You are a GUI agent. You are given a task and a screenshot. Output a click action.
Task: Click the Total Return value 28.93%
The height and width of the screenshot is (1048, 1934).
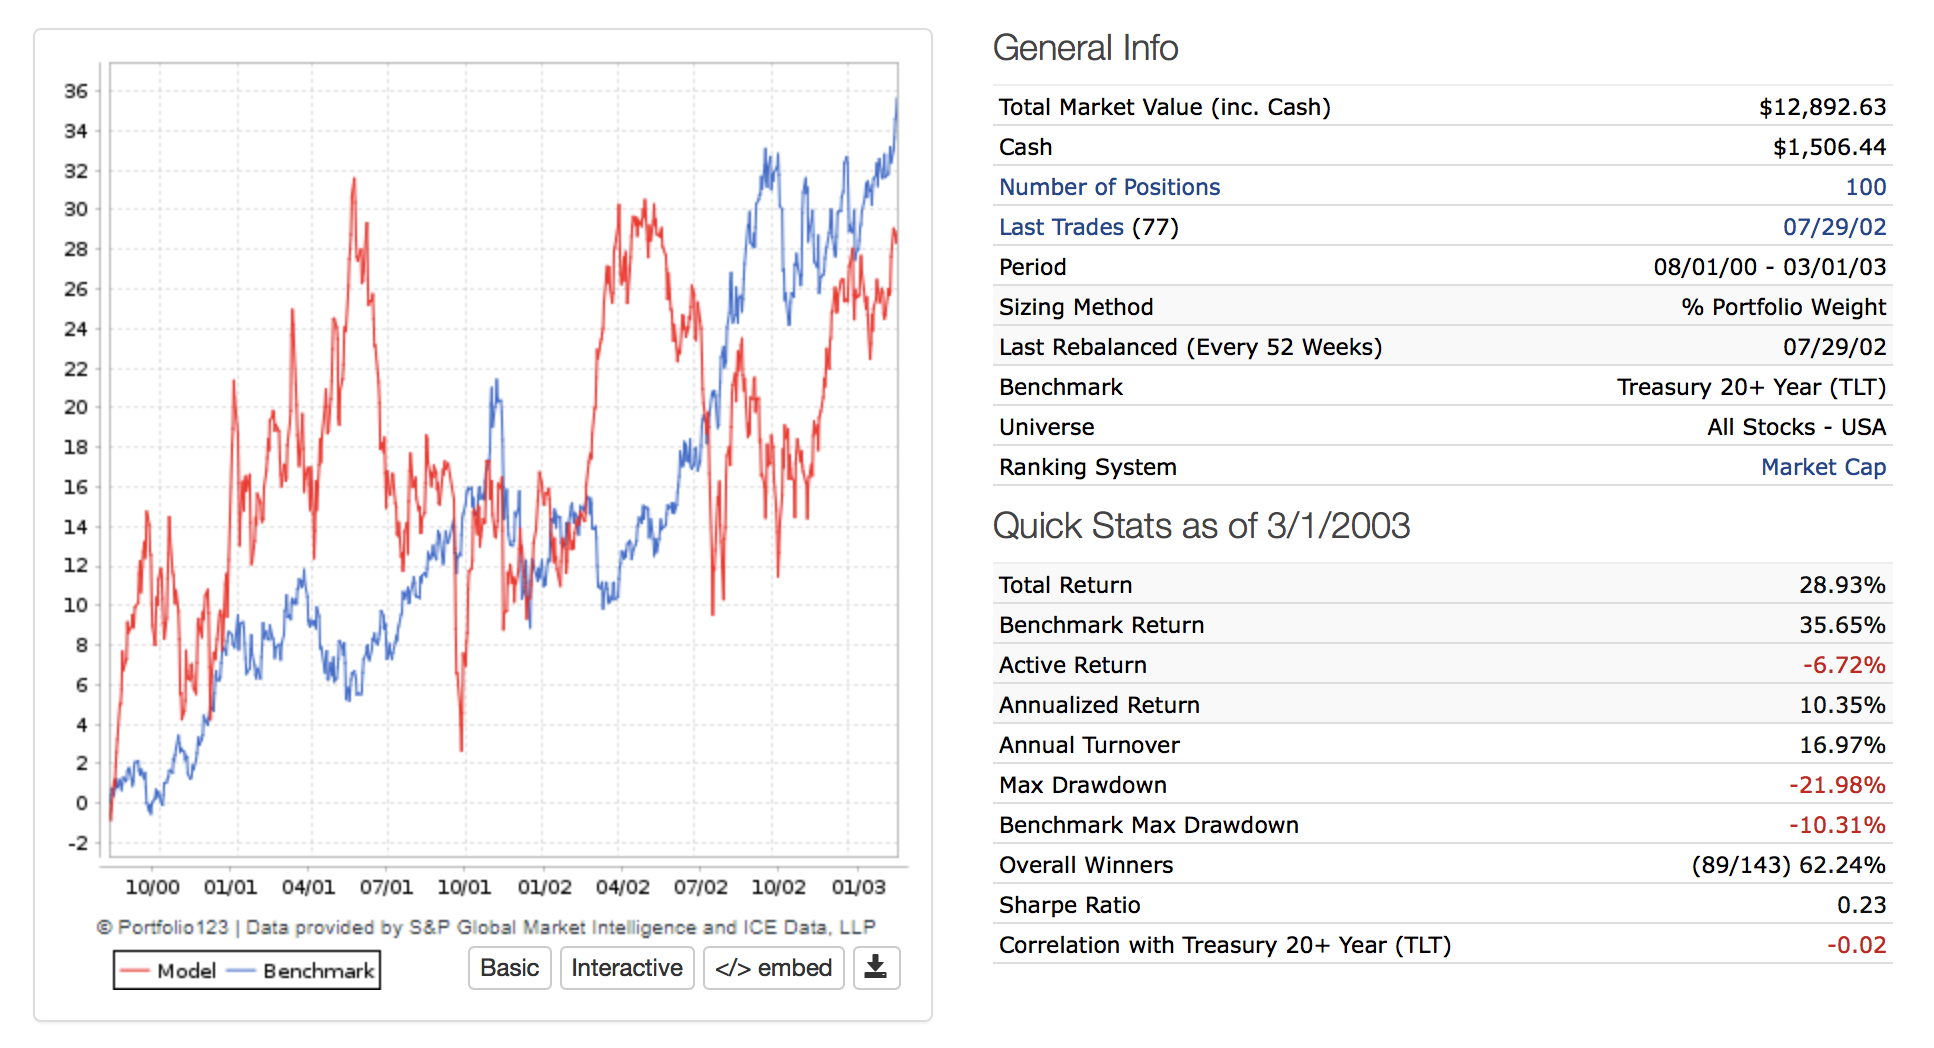1842,585
